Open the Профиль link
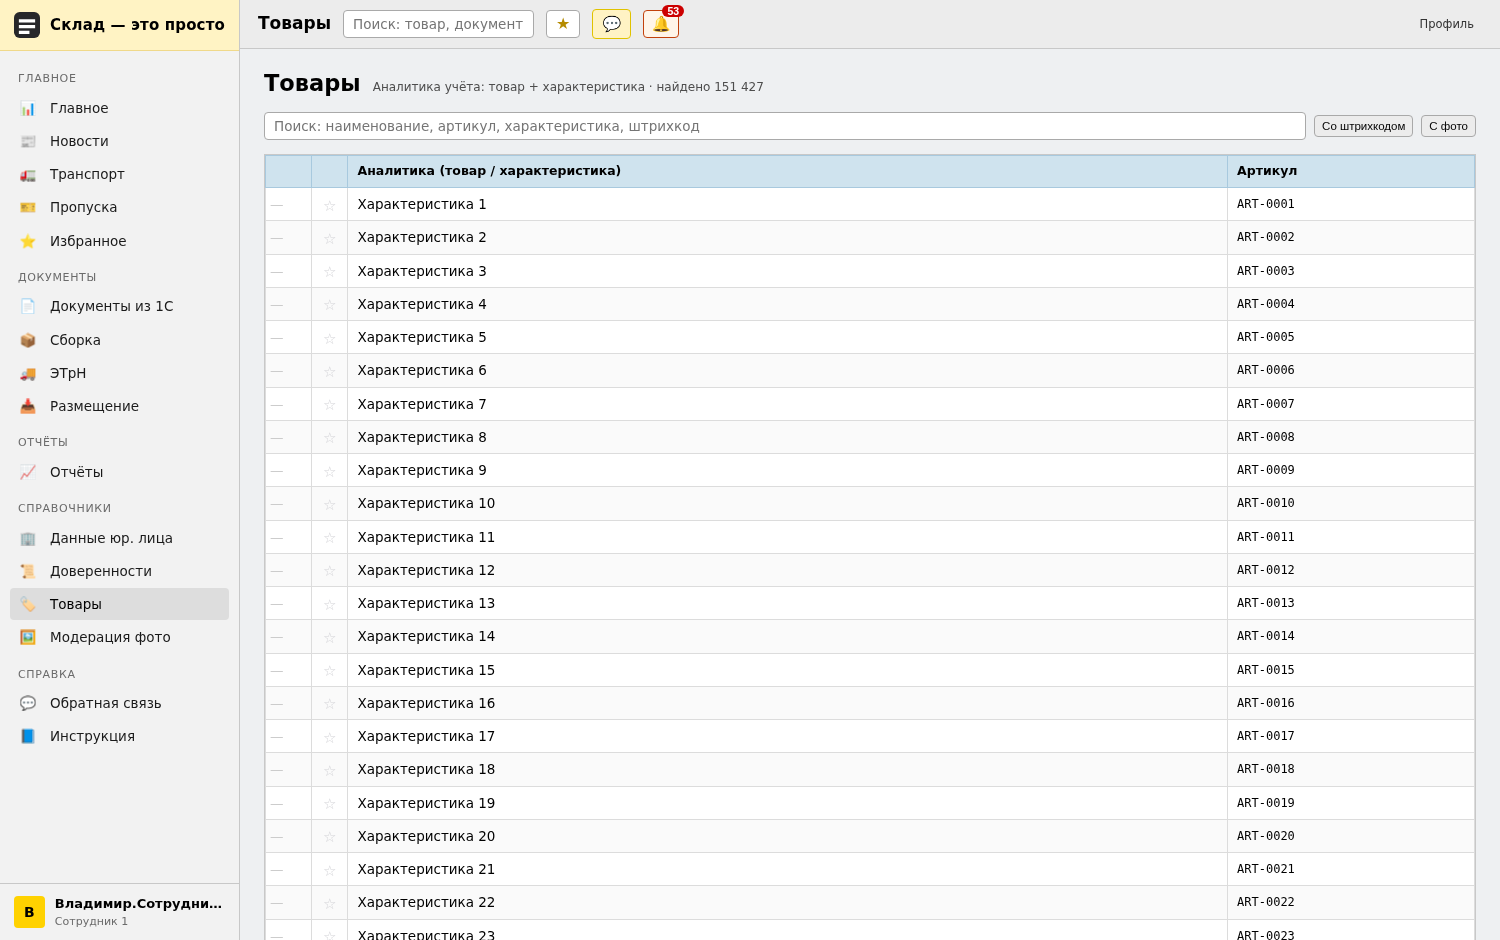The height and width of the screenshot is (940, 1500). click(x=1446, y=24)
